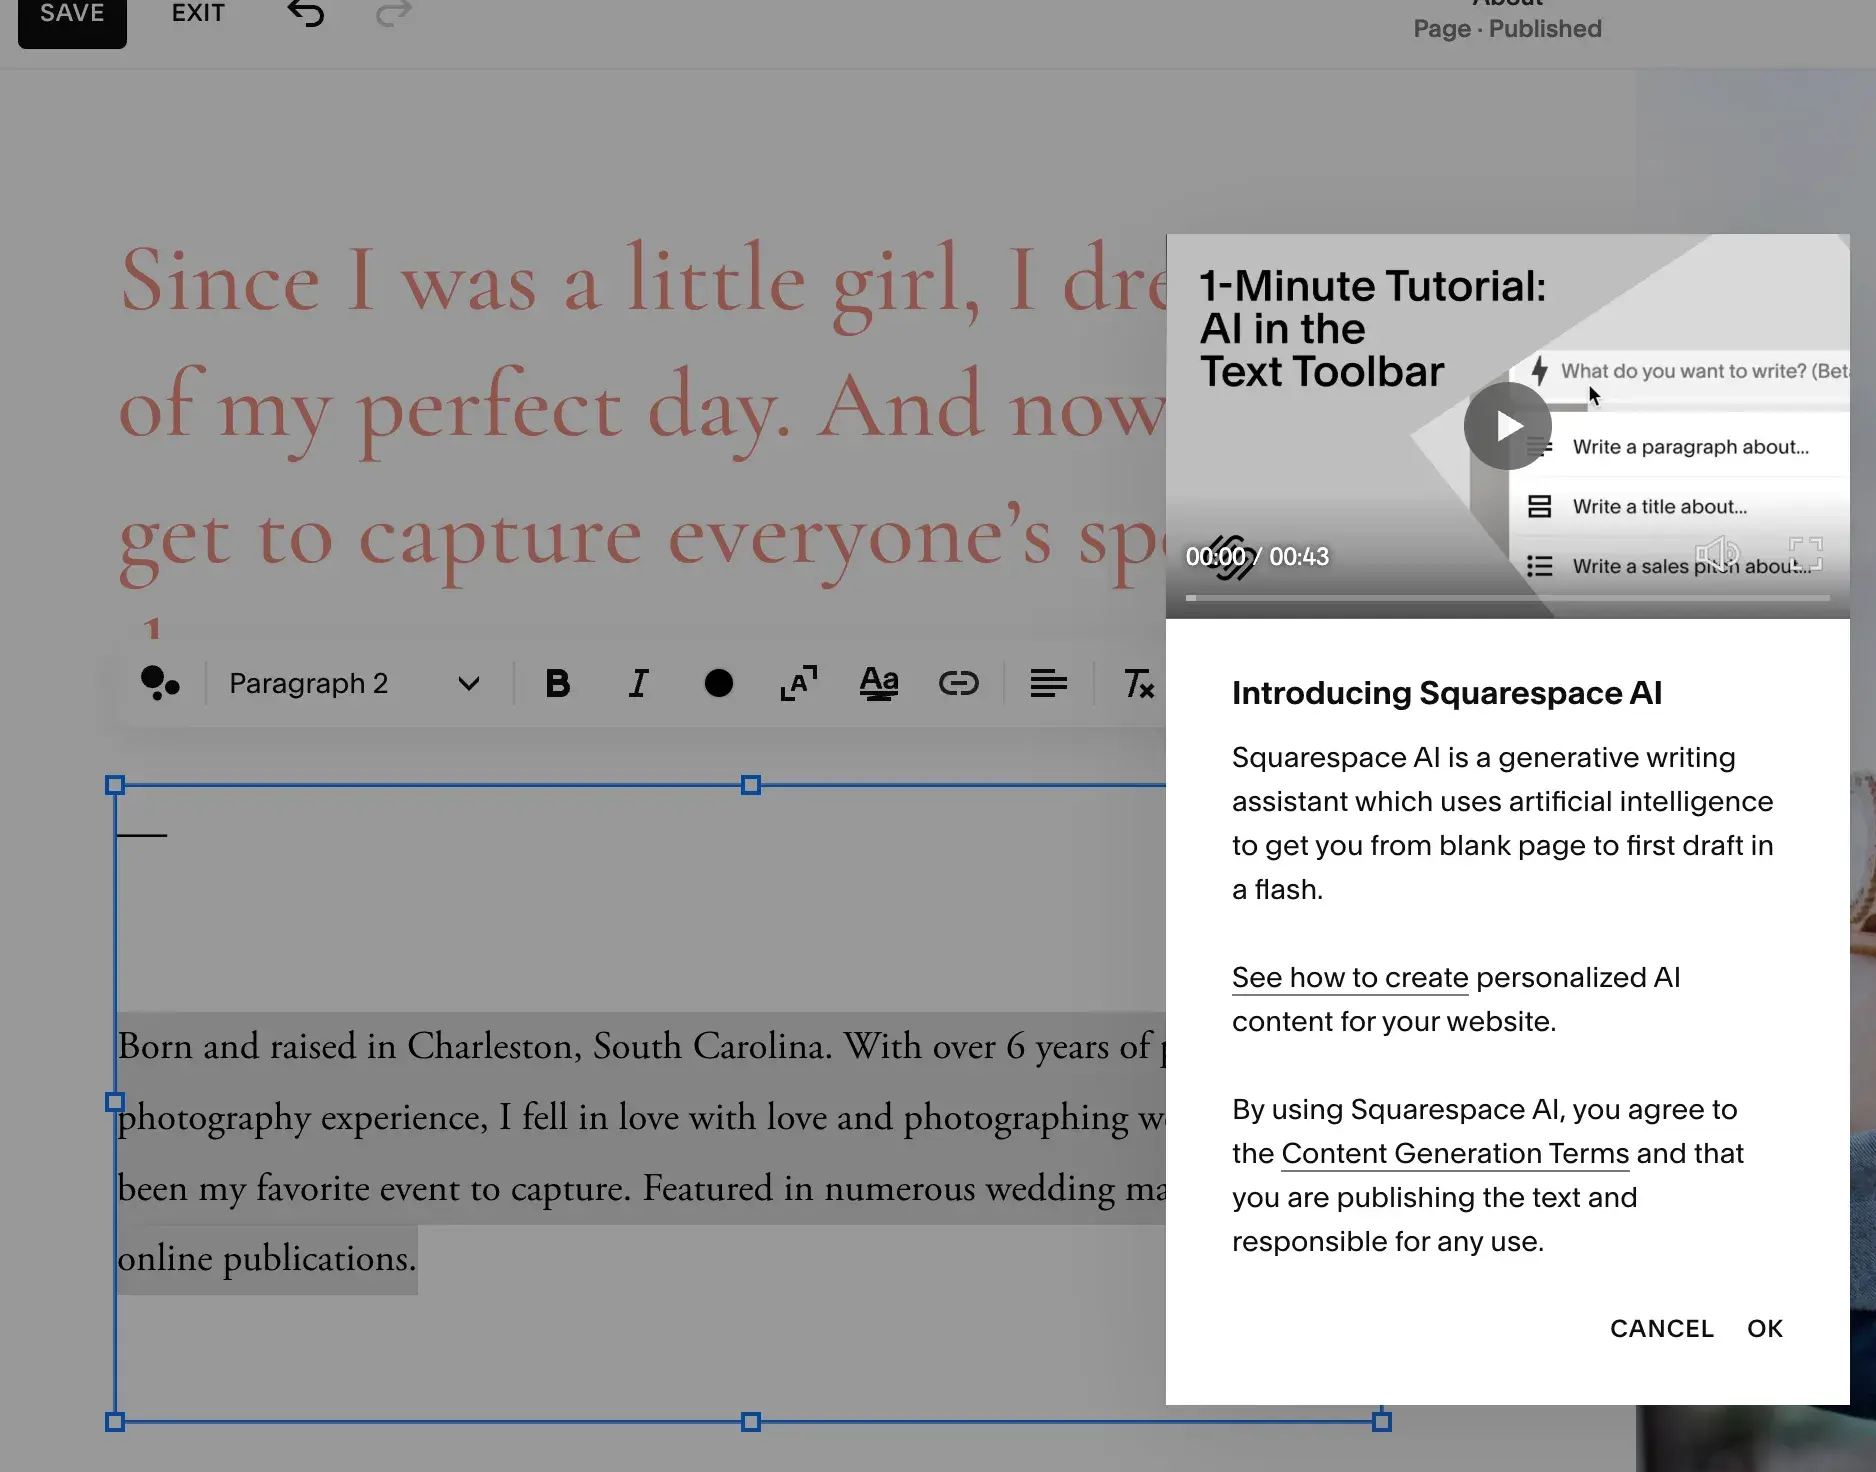Screen dimensions: 1876x1472
Task: Expand the tutorial video to fullscreen
Action: [x=1806, y=553]
